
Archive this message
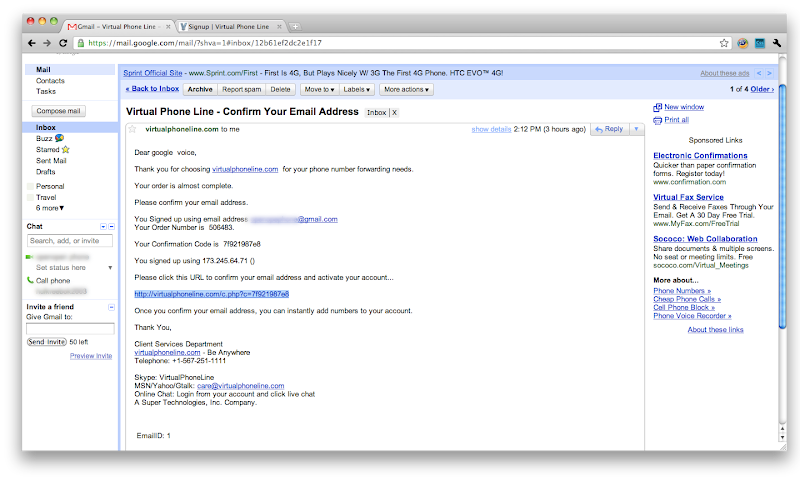coord(200,89)
